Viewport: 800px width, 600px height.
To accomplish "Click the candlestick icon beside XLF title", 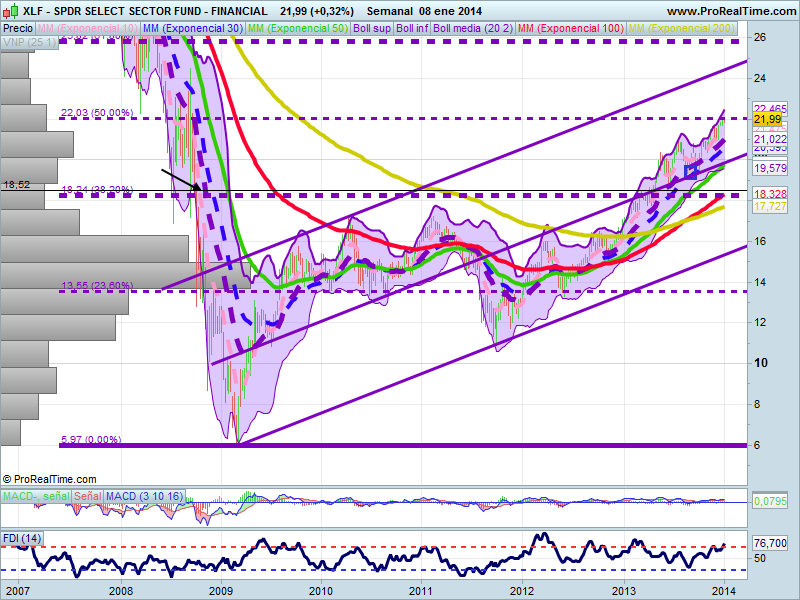I will [x=11, y=10].
